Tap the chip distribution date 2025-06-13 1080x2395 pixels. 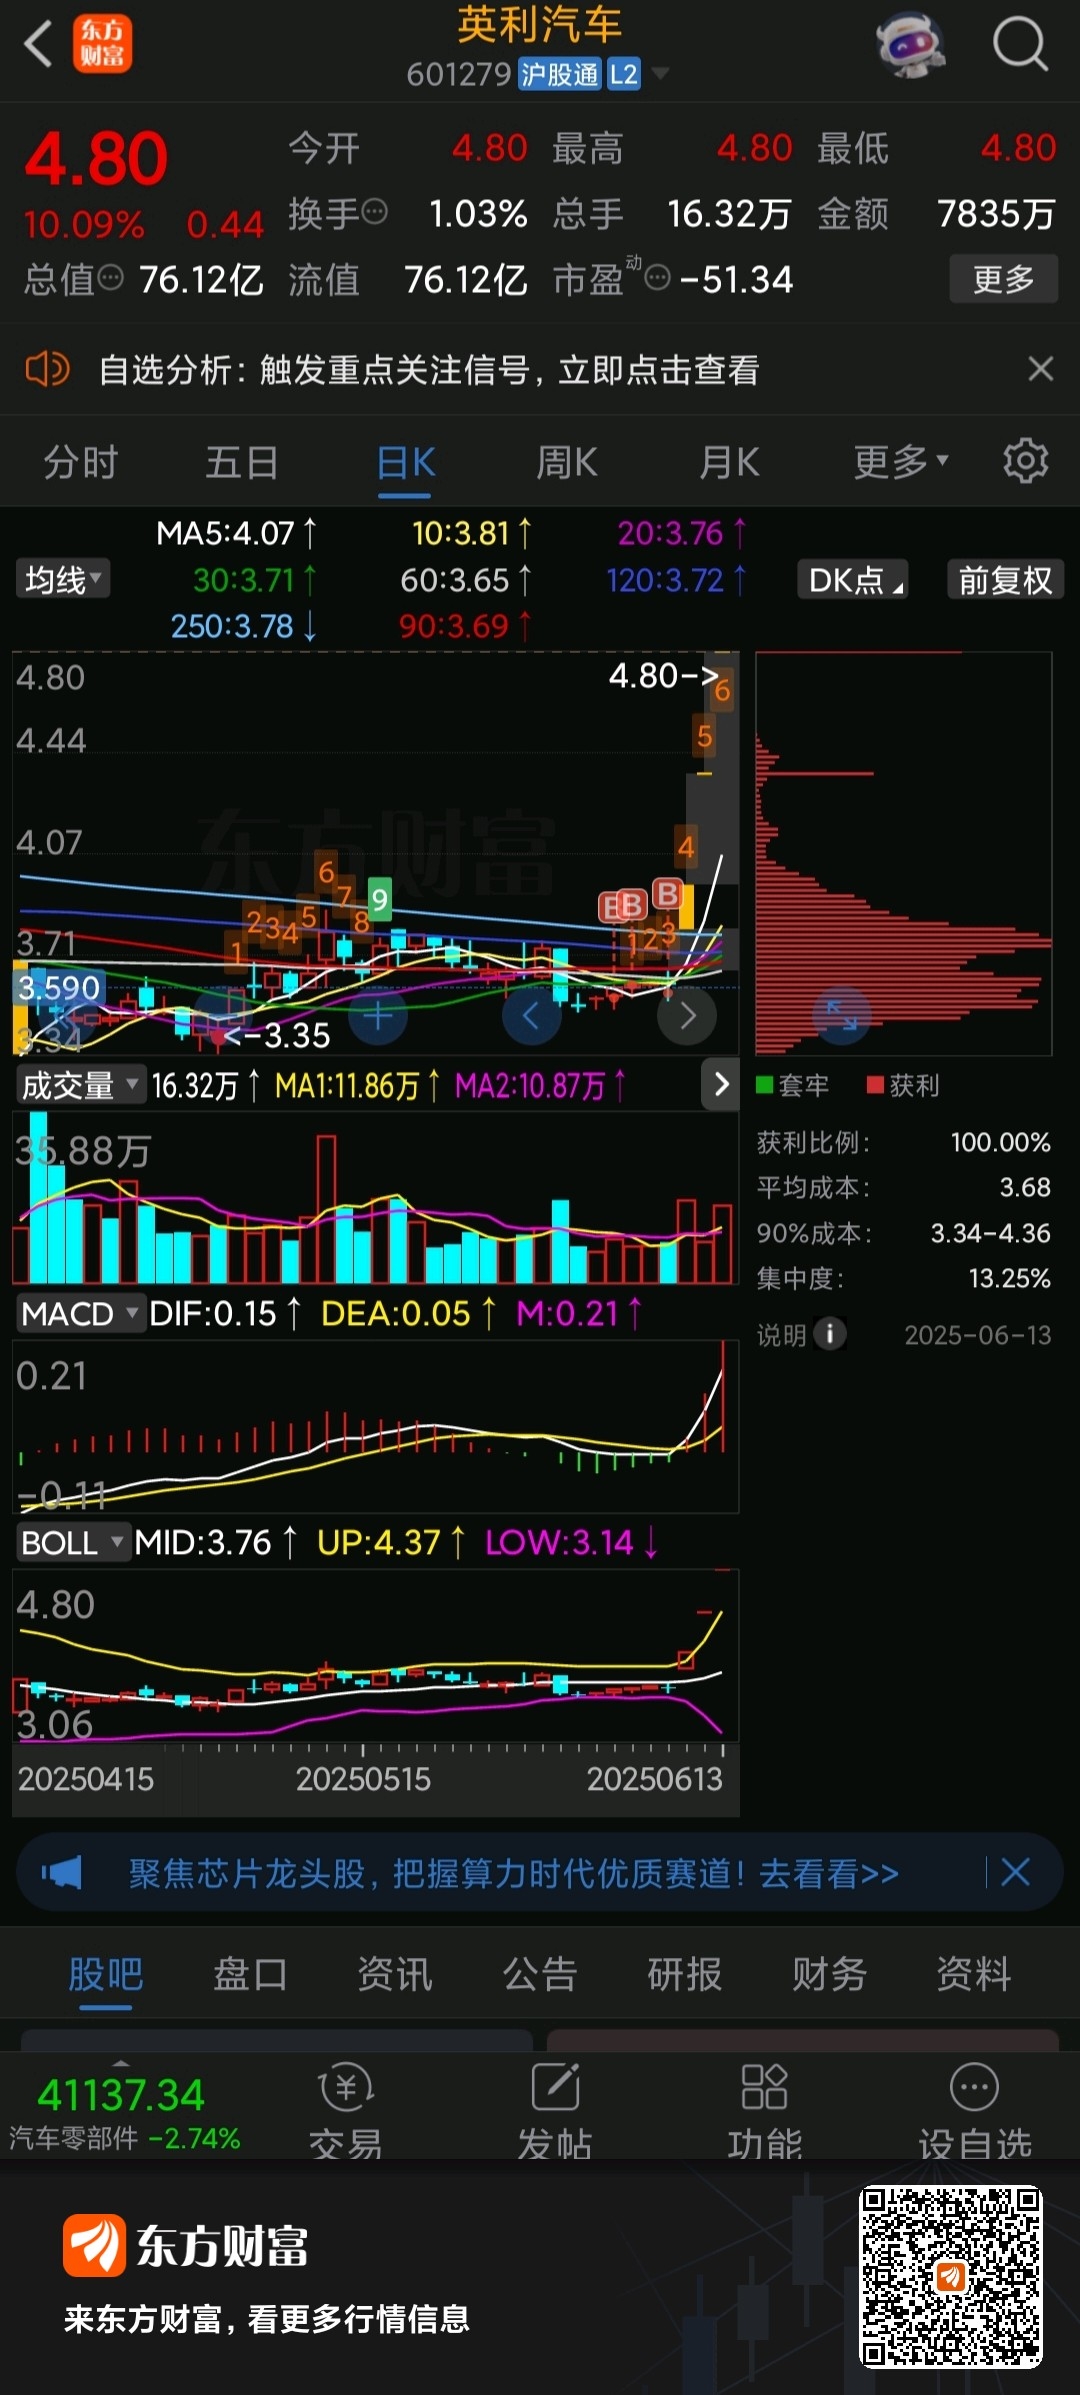pyautogui.click(x=978, y=1335)
